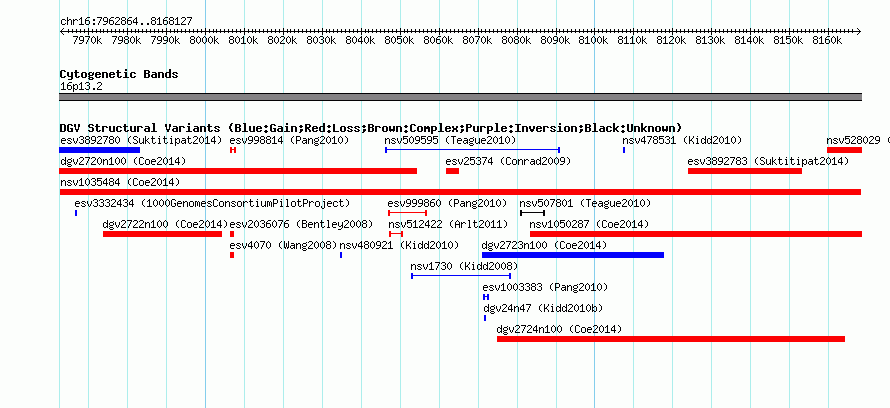Click the dgv2724n100 red loss bar
Screen dimensions: 890x408
pos(671,339)
